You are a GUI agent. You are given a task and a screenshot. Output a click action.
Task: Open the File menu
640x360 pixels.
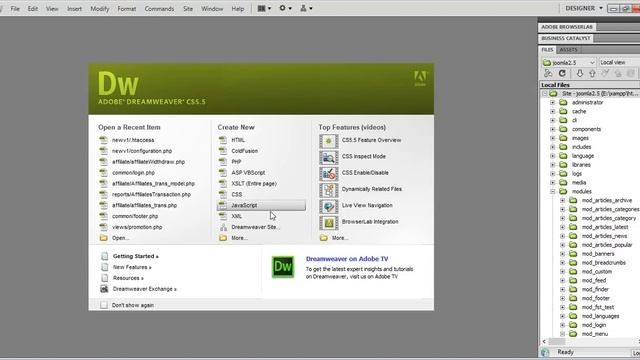click(15, 9)
